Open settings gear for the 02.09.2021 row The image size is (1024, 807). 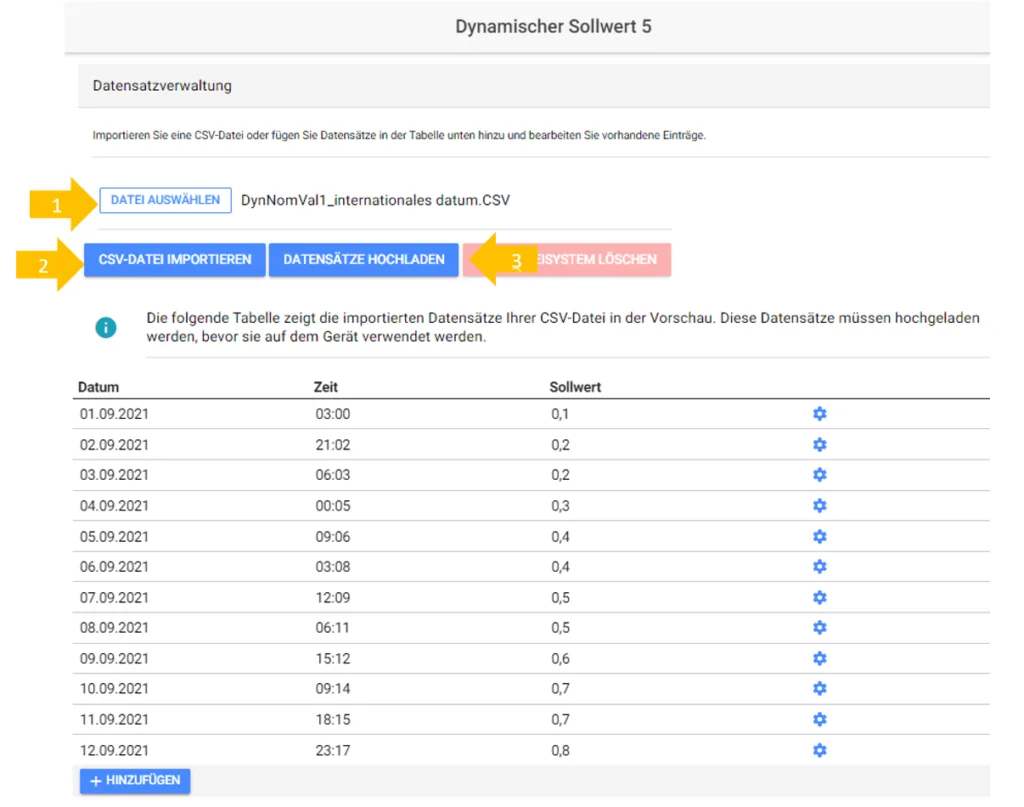[x=820, y=445]
